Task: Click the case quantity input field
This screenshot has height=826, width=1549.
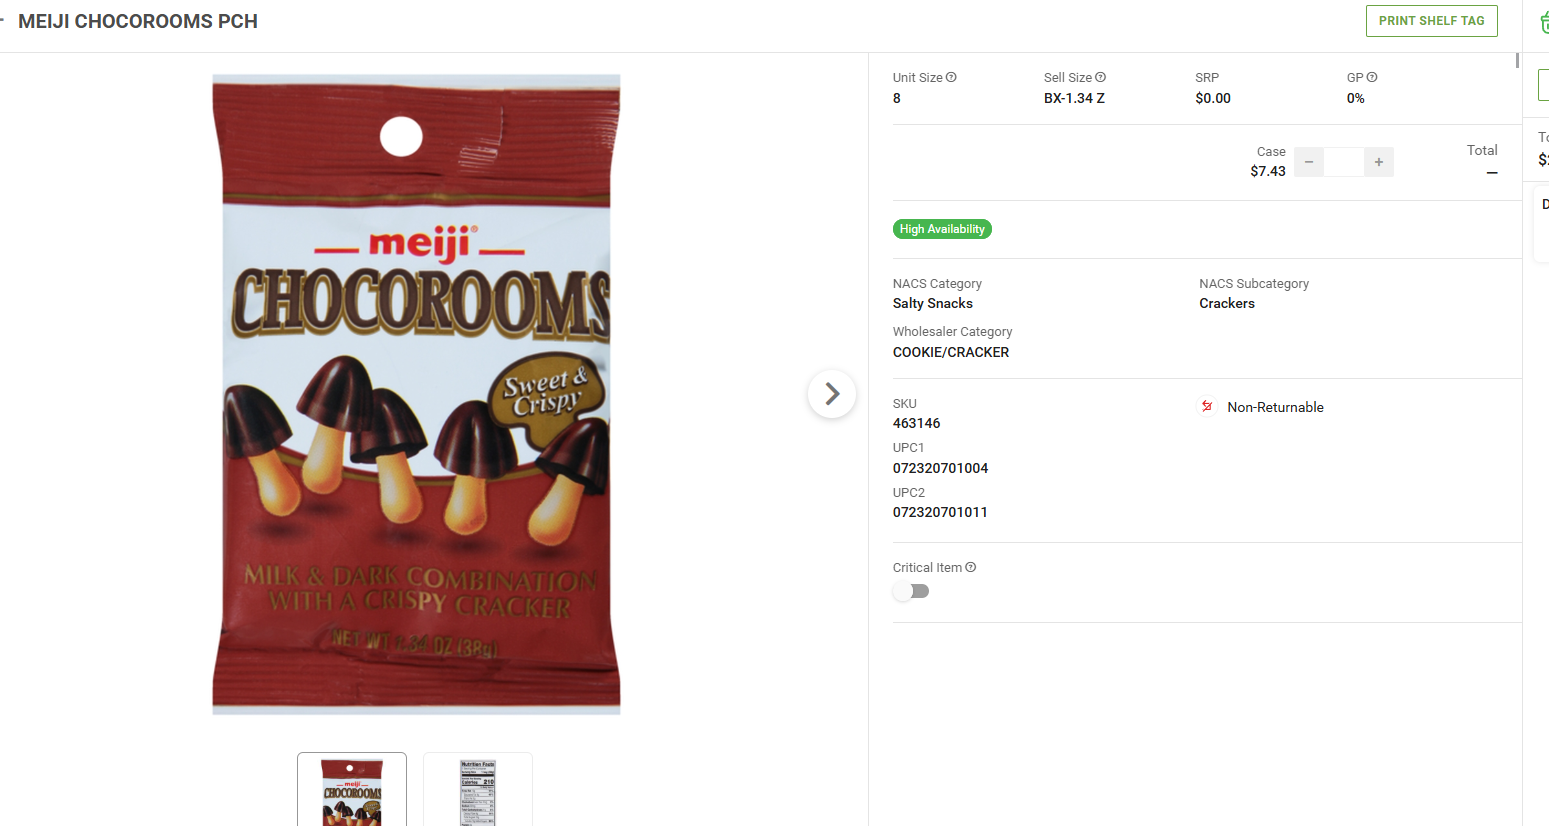Action: click(x=1344, y=162)
